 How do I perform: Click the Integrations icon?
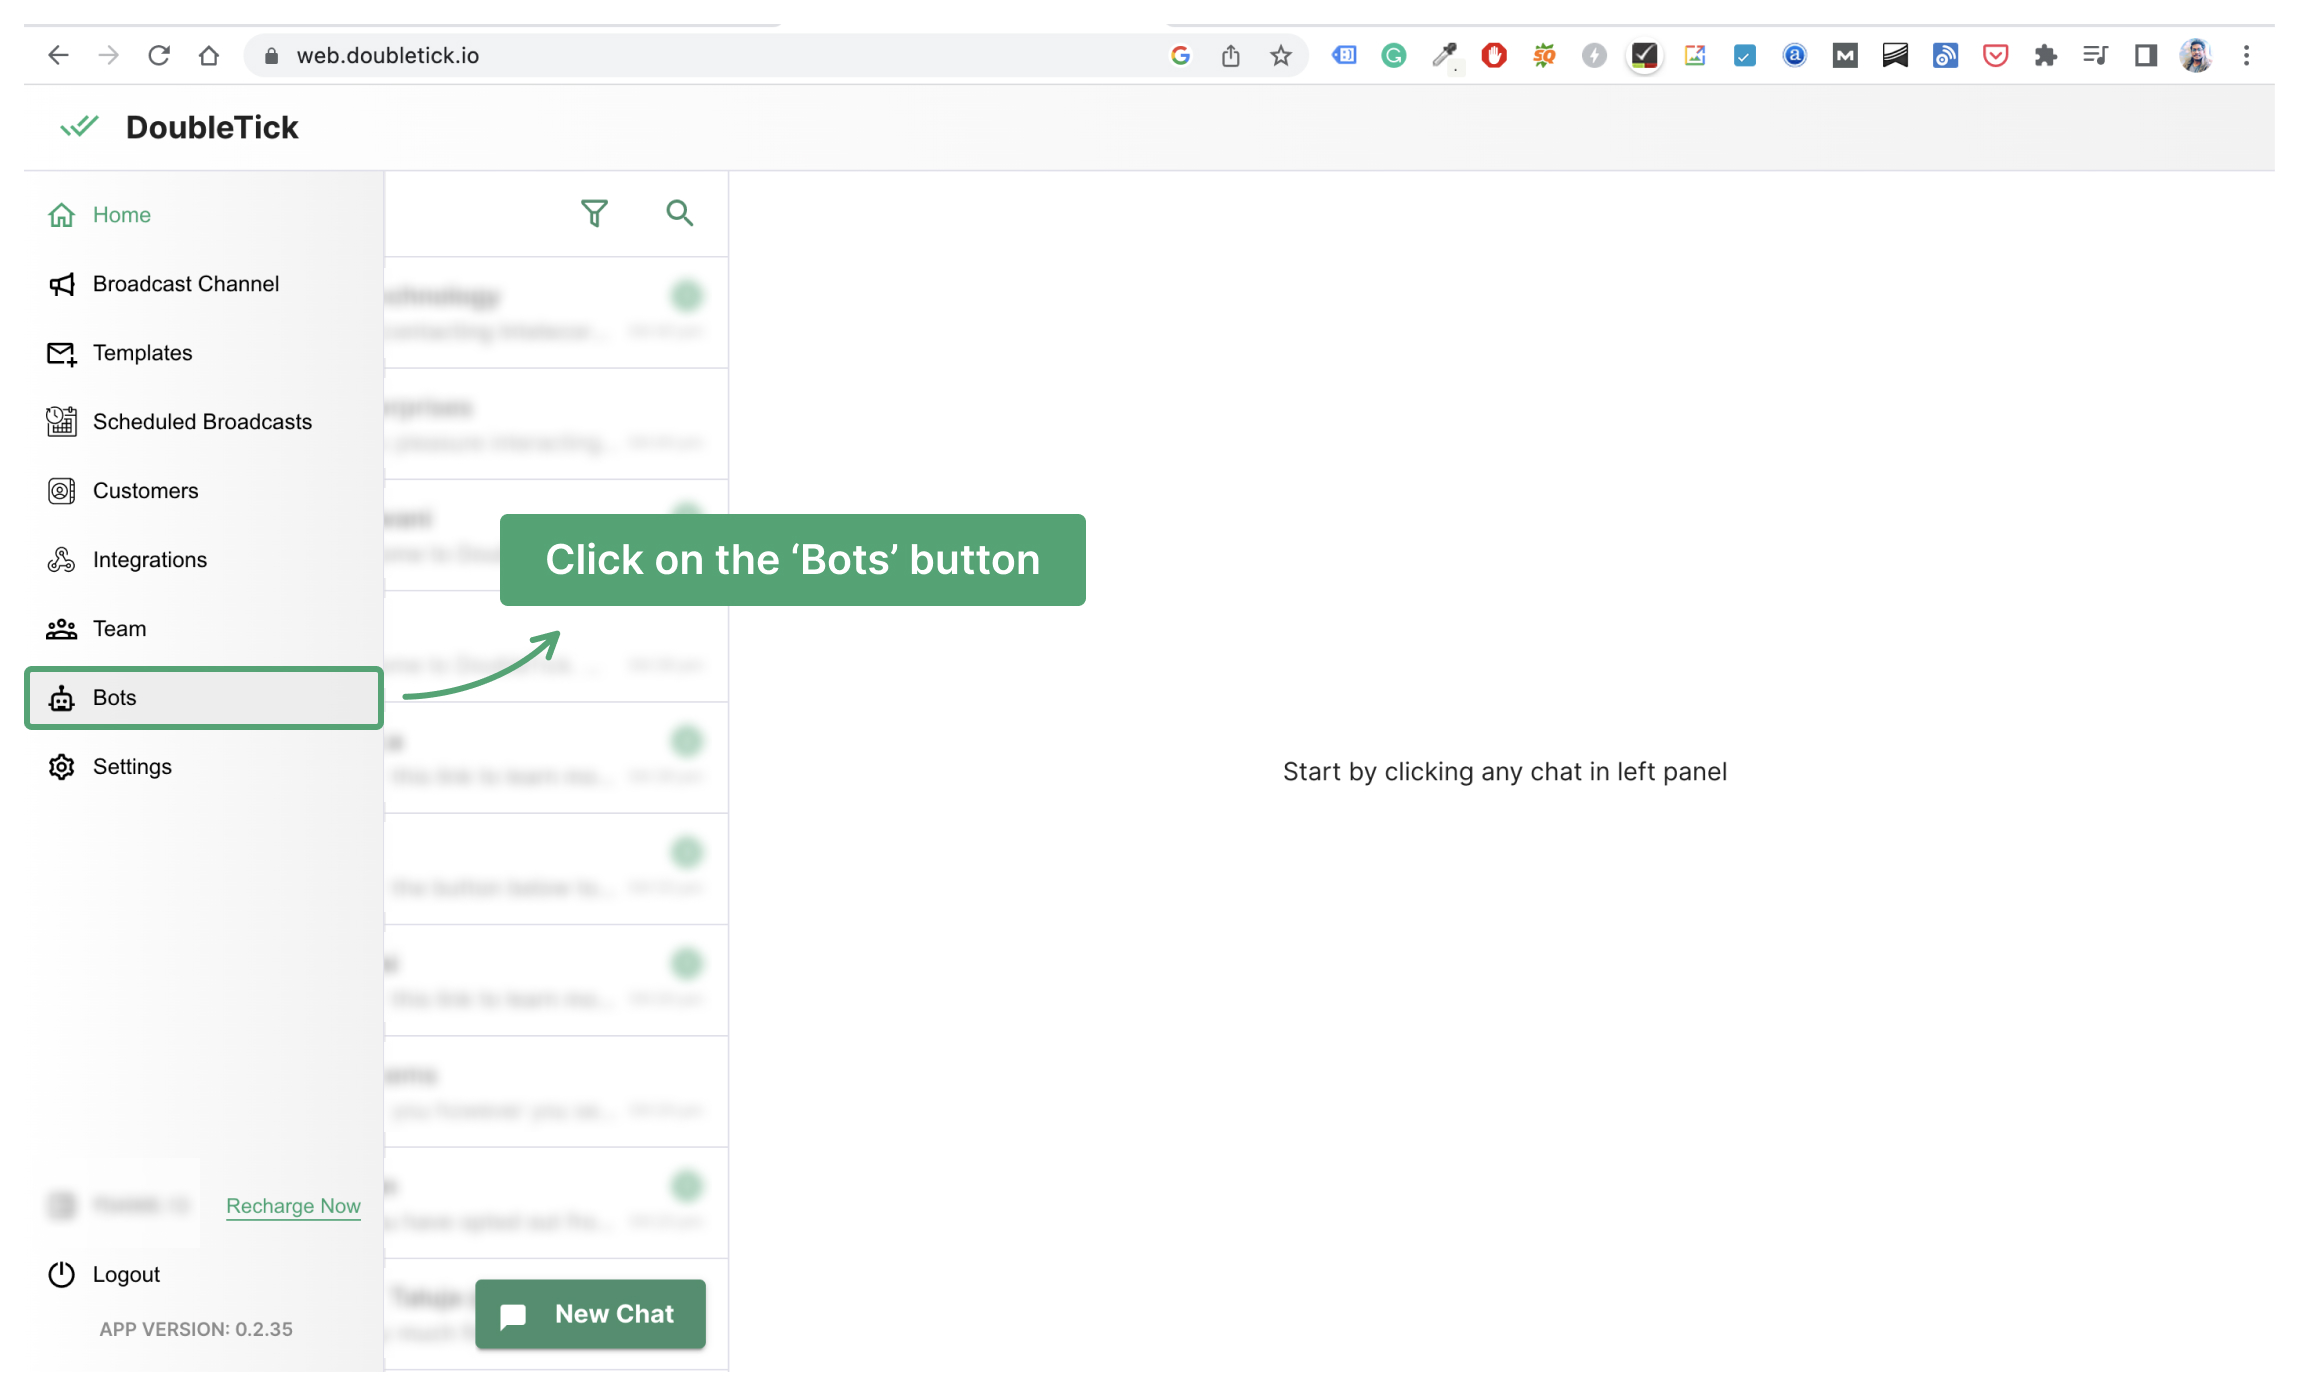click(61, 558)
